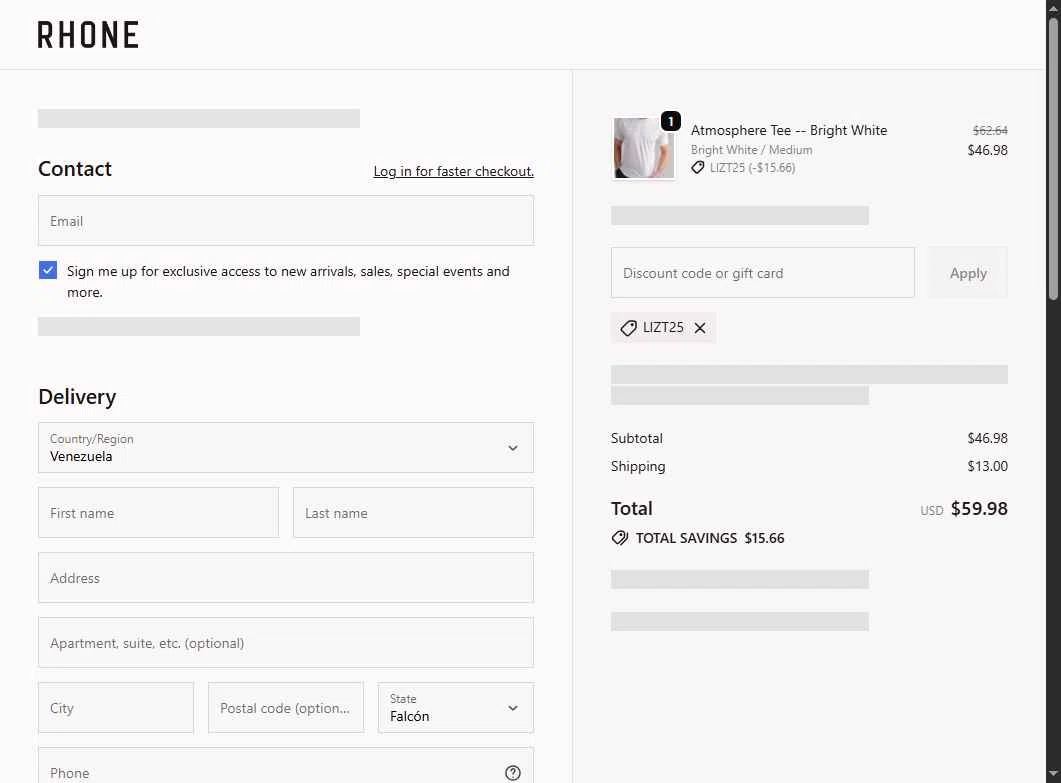
Task: Focus the Email input field
Action: click(x=286, y=221)
